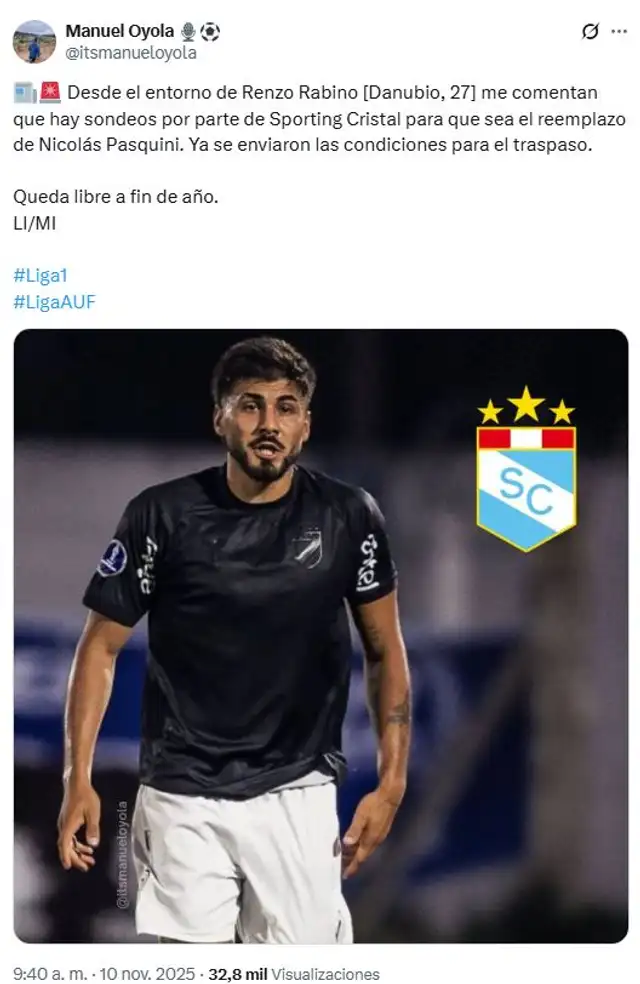Open the three-dot more options menu
640x984 pixels.
pyautogui.click(x=619, y=31)
